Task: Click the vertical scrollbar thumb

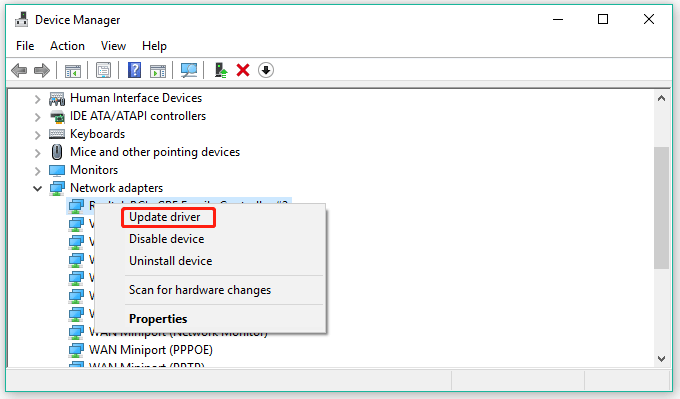Action: (661, 208)
